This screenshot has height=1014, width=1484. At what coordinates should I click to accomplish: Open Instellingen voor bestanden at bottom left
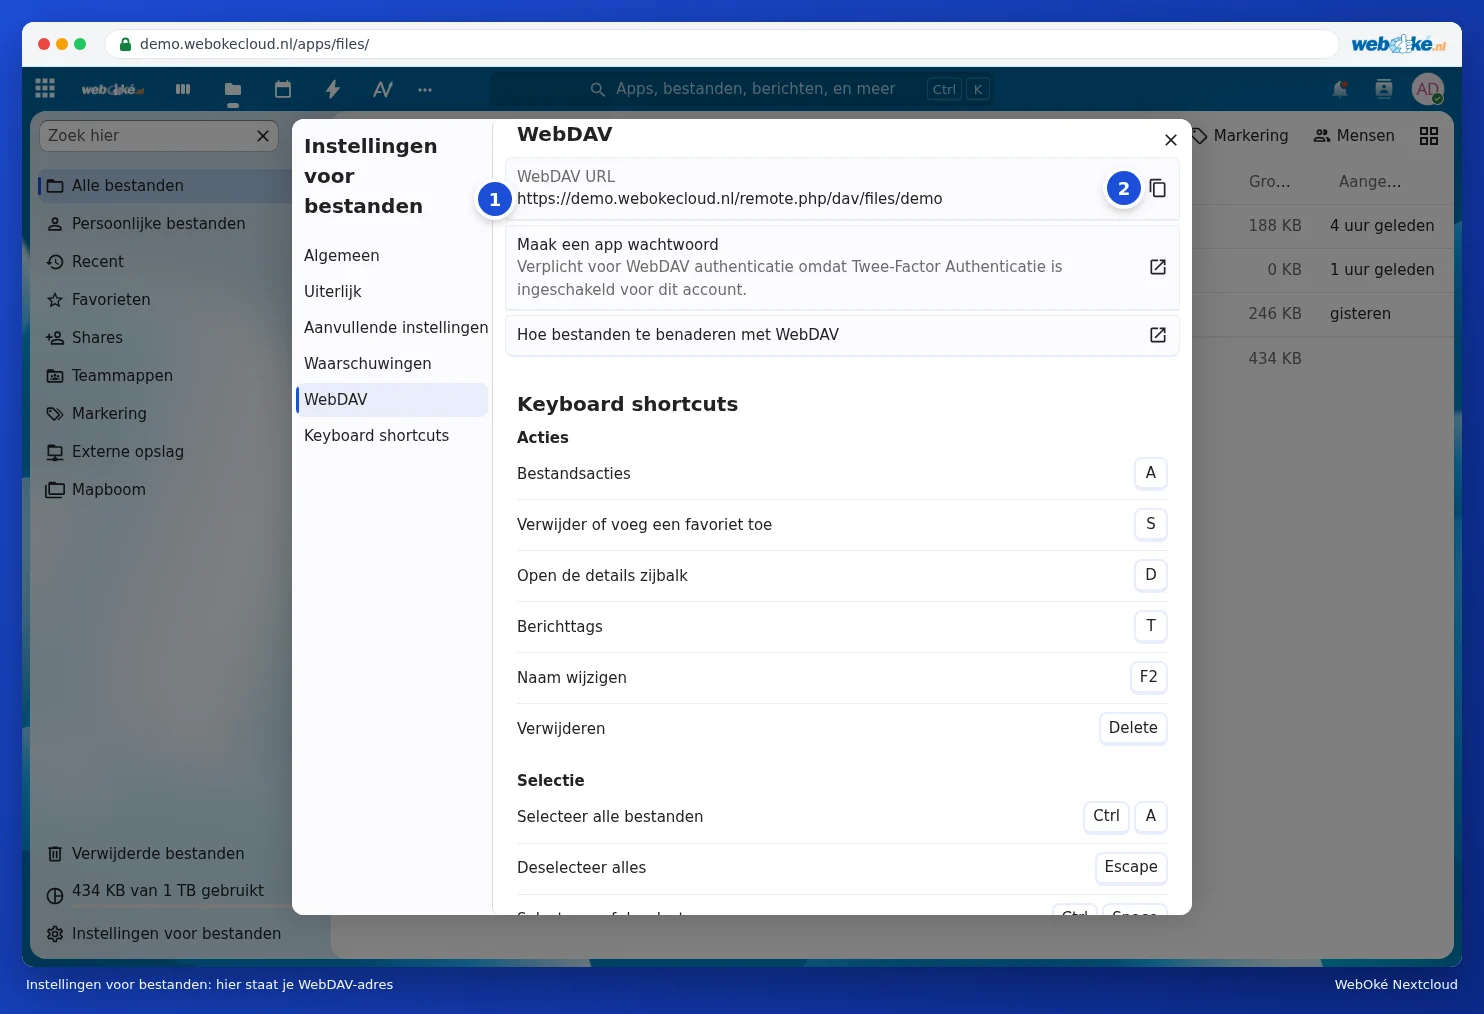[164, 934]
